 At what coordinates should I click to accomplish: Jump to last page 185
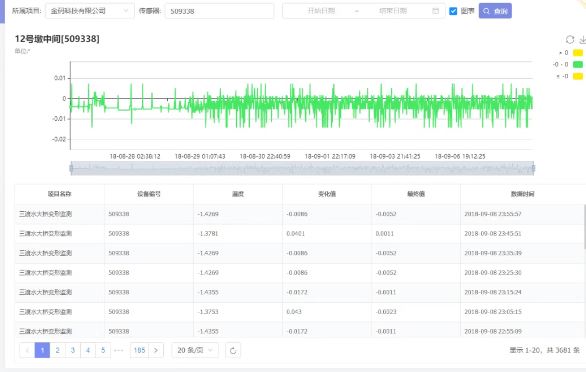click(139, 350)
